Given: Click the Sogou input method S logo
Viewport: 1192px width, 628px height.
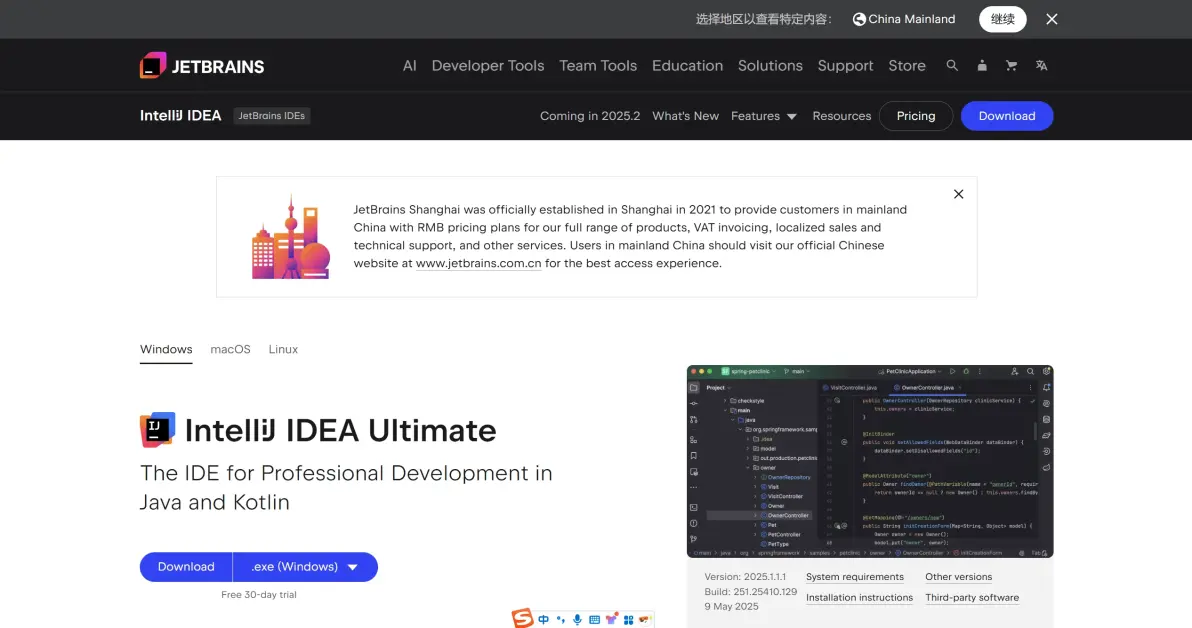Looking at the screenshot, I should (x=522, y=618).
